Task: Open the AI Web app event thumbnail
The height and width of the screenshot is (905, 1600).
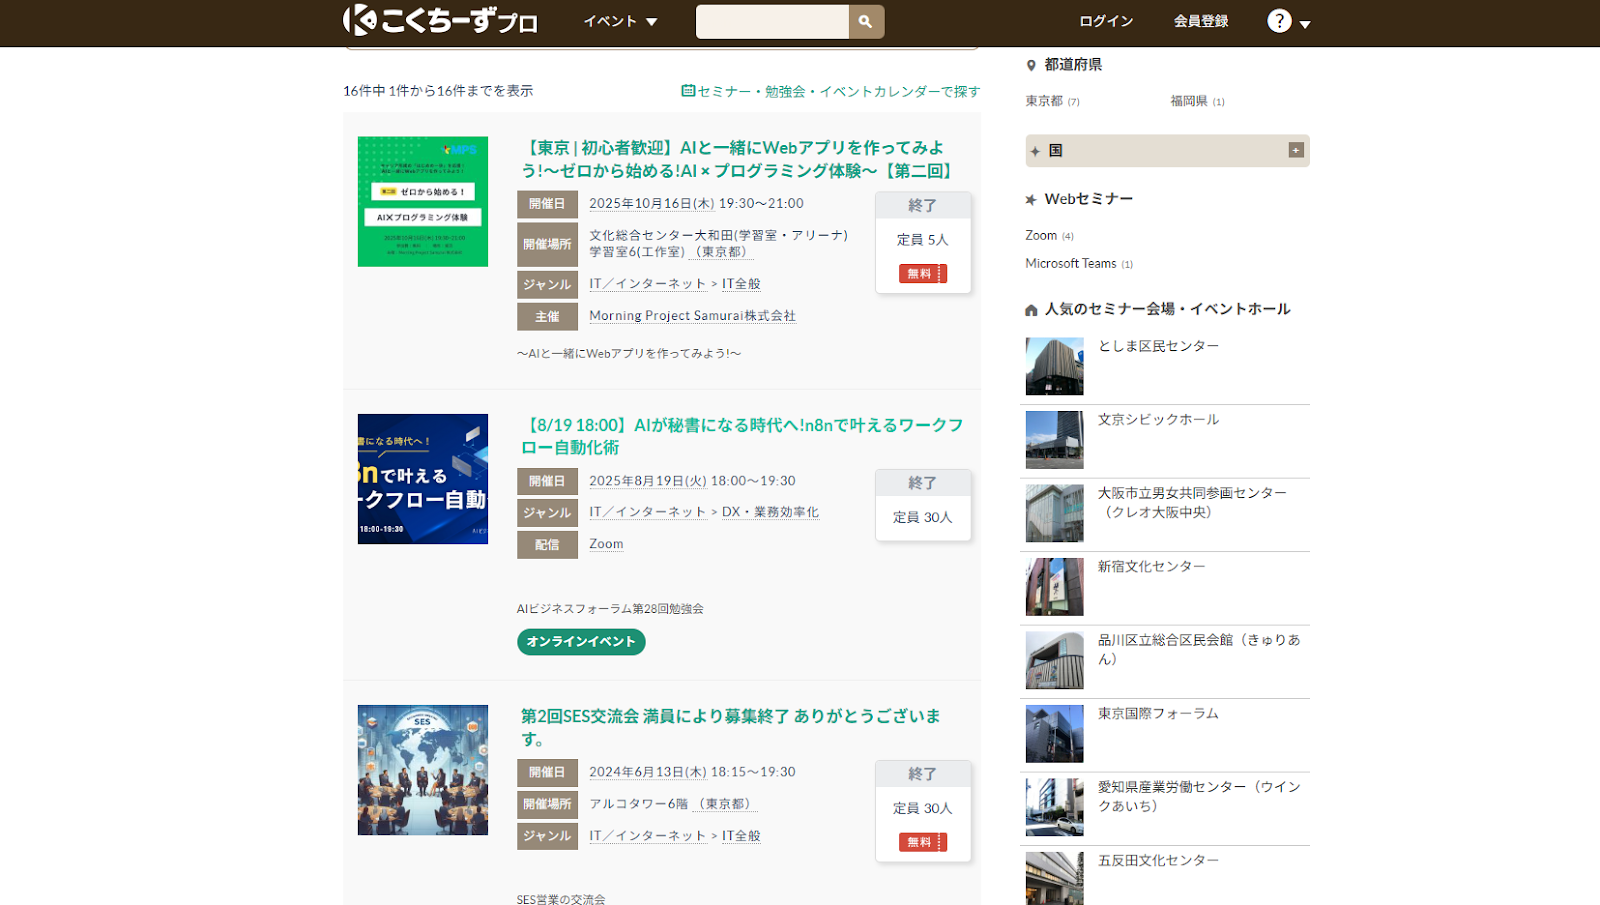Action: coord(423,202)
